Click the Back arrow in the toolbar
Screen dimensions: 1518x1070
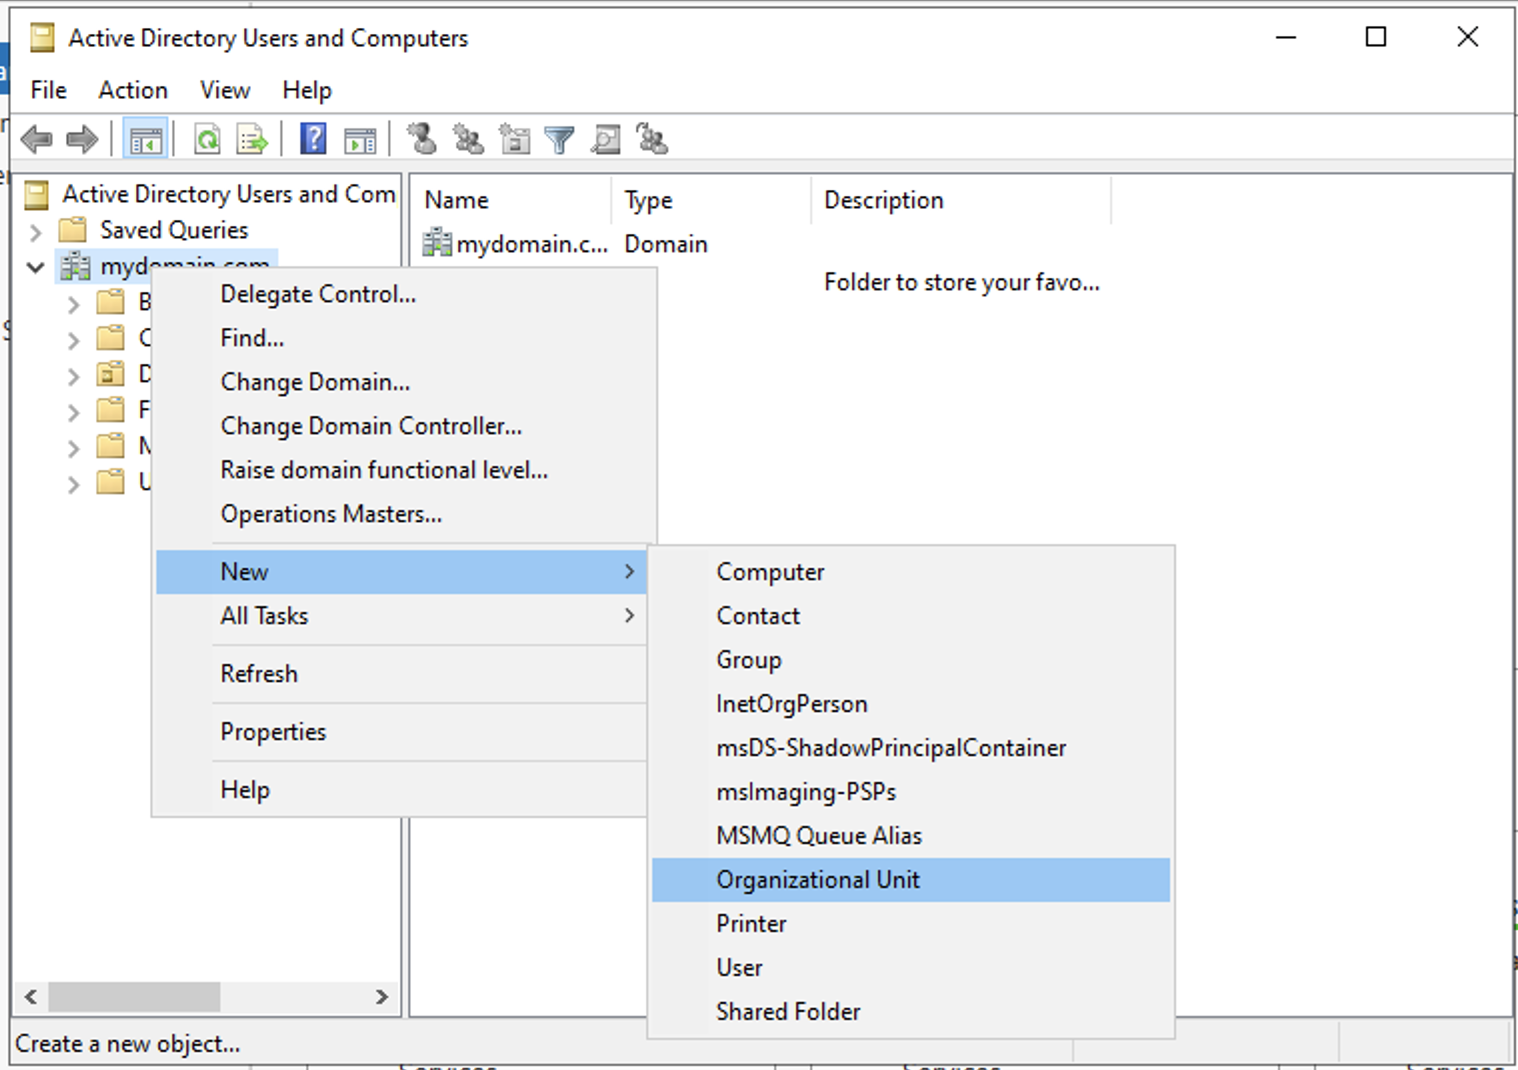[37, 139]
